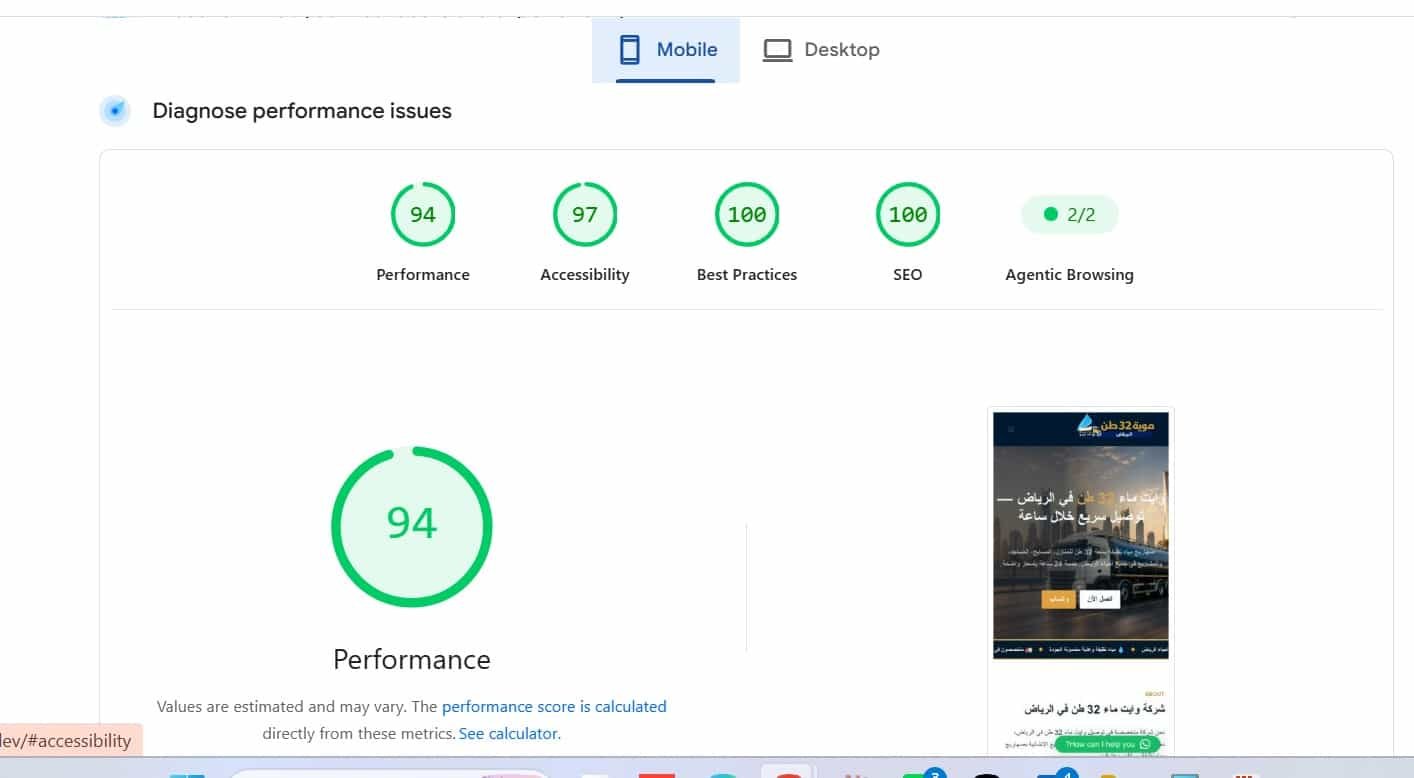The height and width of the screenshot is (778, 1414).
Task: Jump to the Performance score gauge showing 94
Action: coord(423,214)
